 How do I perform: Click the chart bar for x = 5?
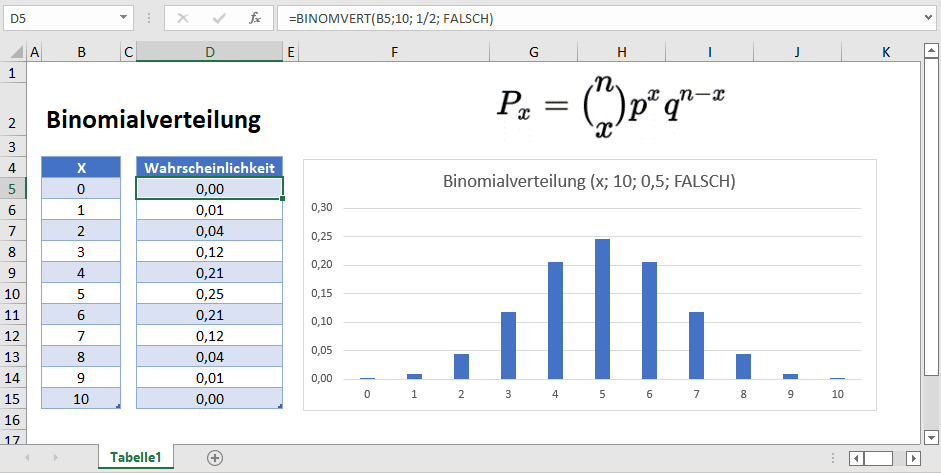pyautogui.click(x=603, y=309)
